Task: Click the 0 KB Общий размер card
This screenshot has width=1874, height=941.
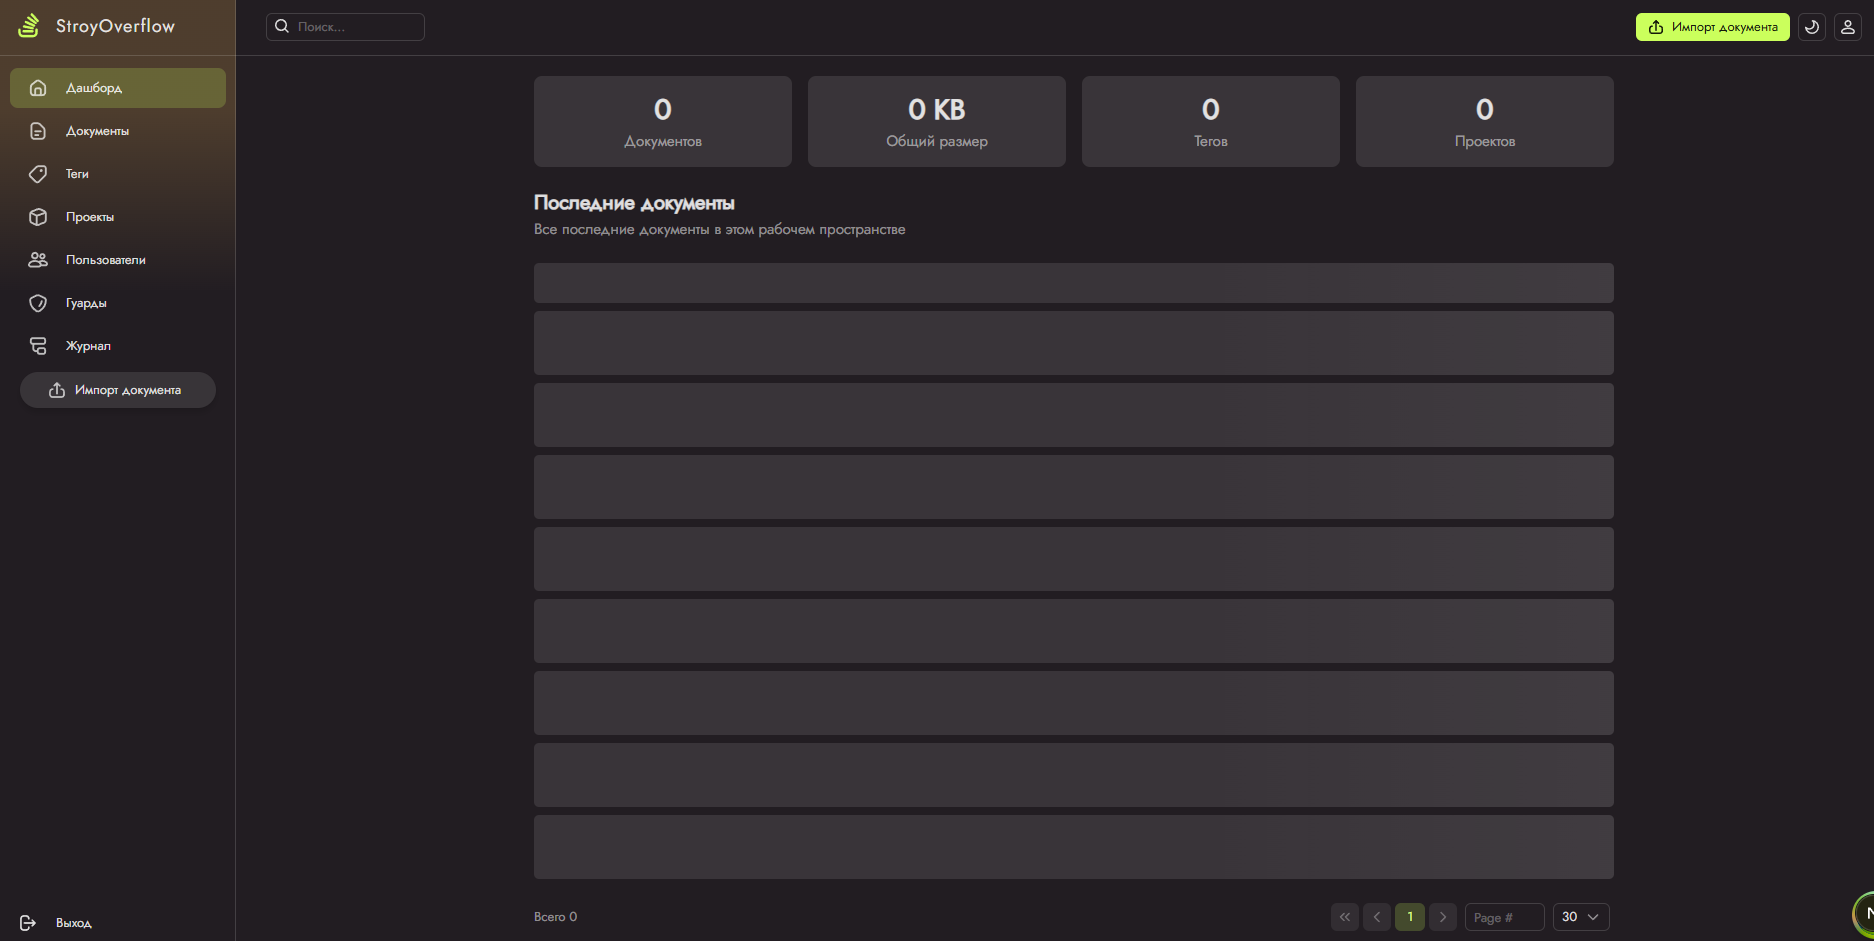Action: [x=937, y=121]
